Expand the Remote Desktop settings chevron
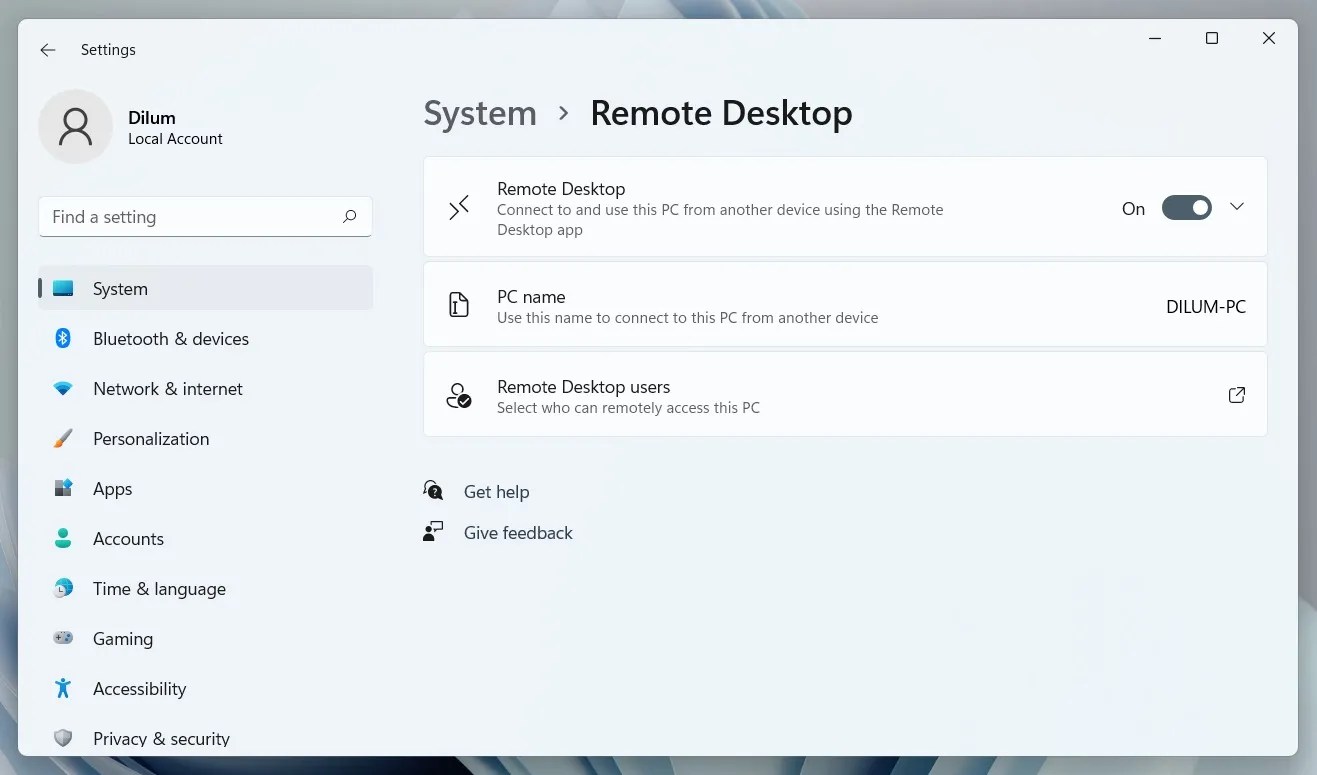Screen dimensions: 1317x775 point(1237,207)
